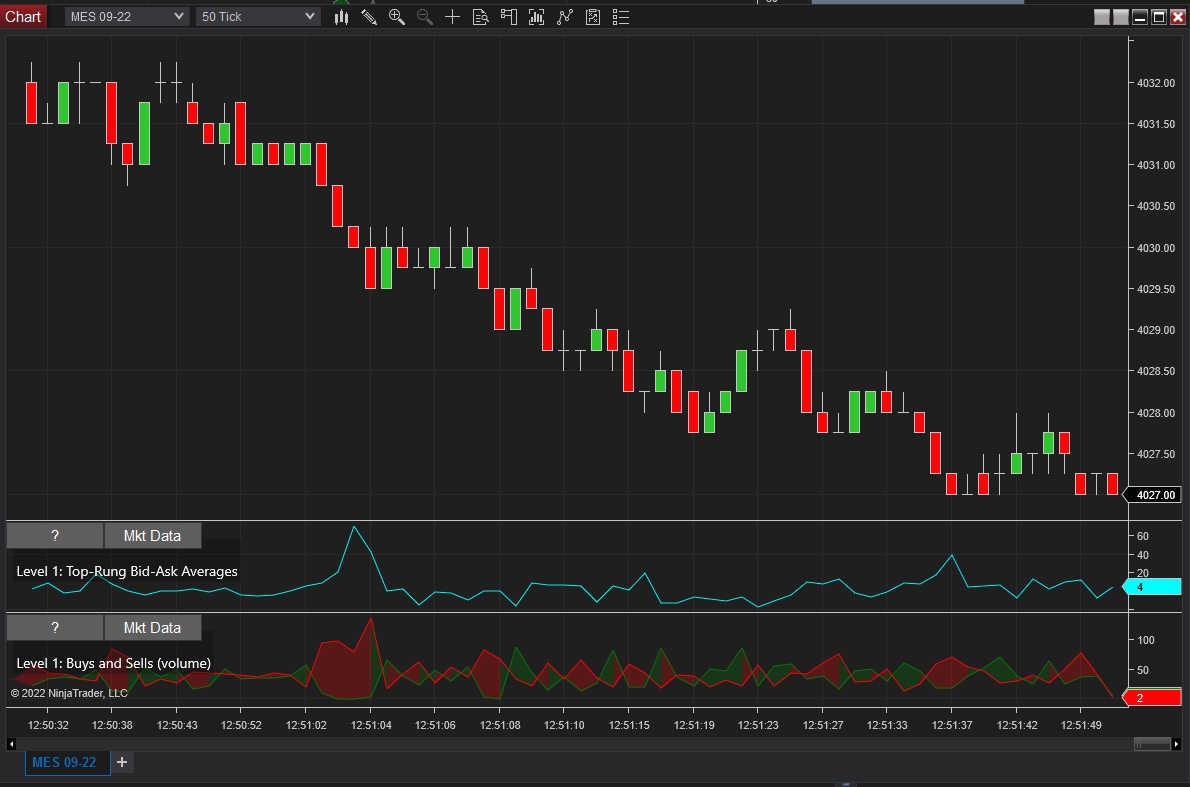
Task: Click the 12:51:02 time axis label
Action: (306, 725)
